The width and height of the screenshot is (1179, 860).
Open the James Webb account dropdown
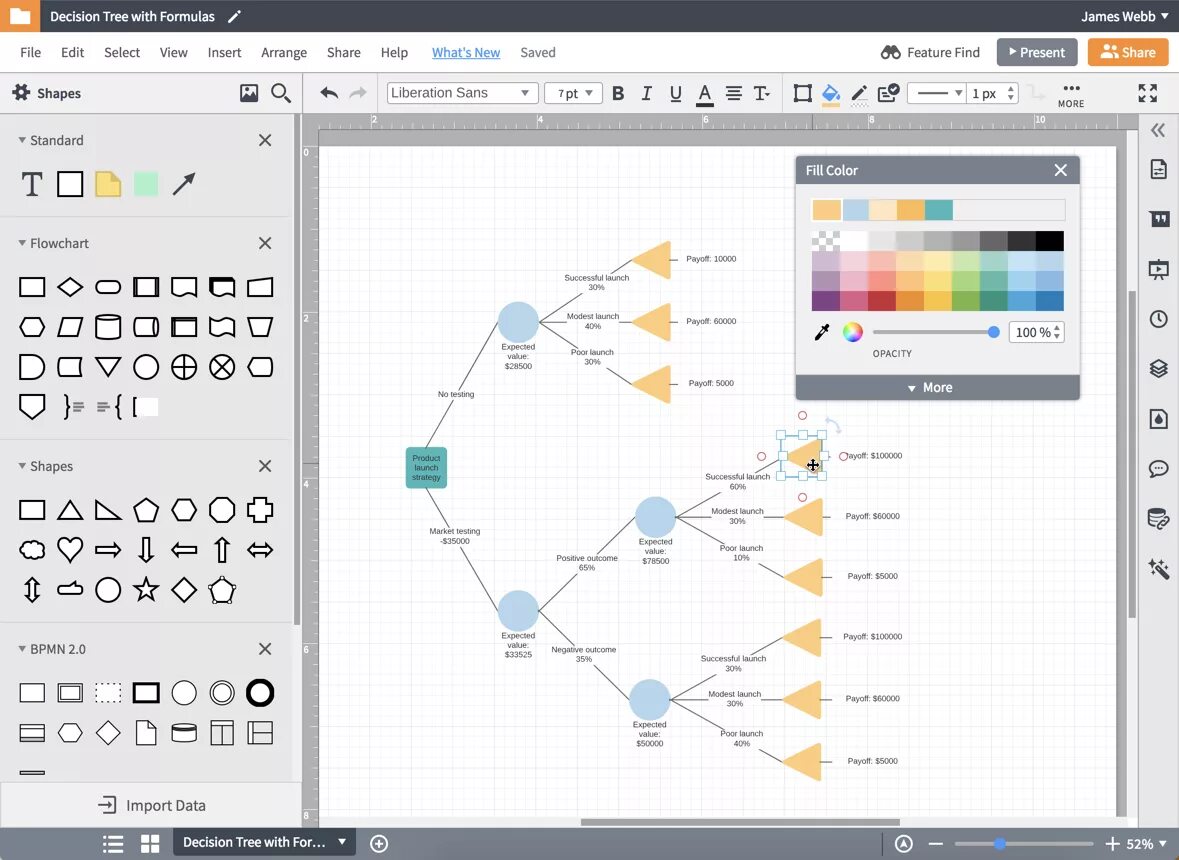point(1125,17)
